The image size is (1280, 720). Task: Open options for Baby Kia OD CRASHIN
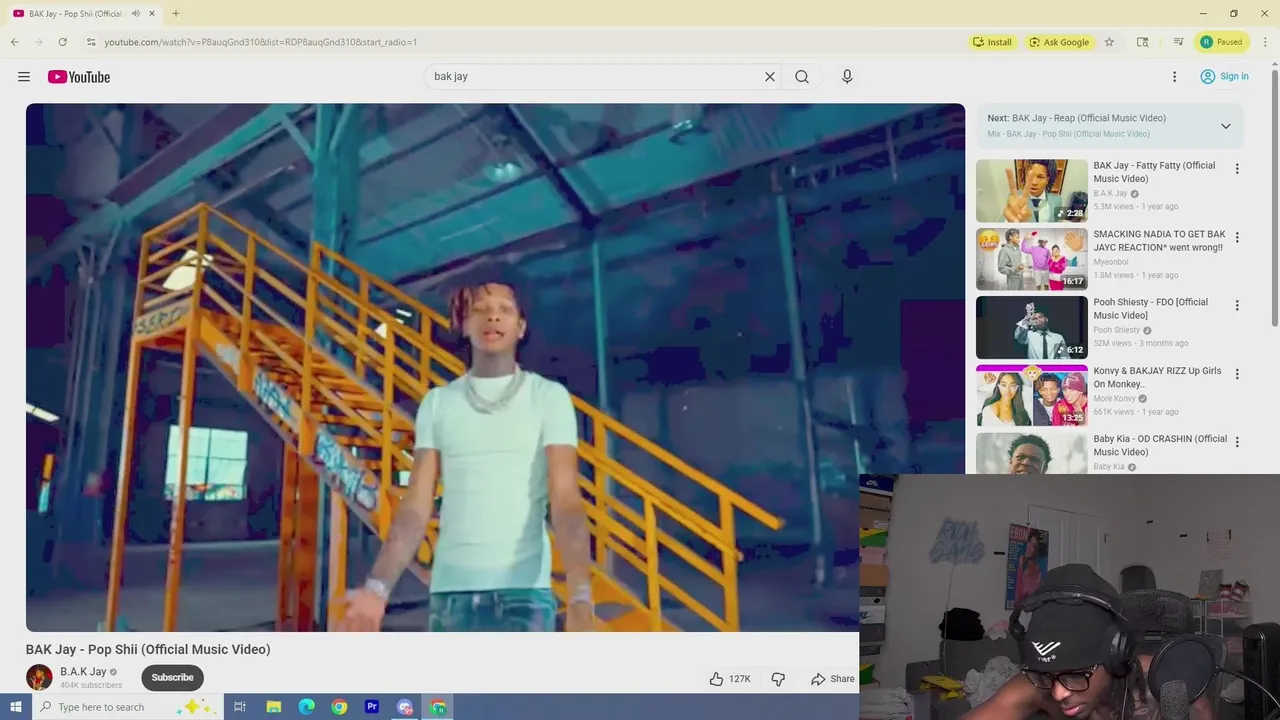coord(1237,442)
